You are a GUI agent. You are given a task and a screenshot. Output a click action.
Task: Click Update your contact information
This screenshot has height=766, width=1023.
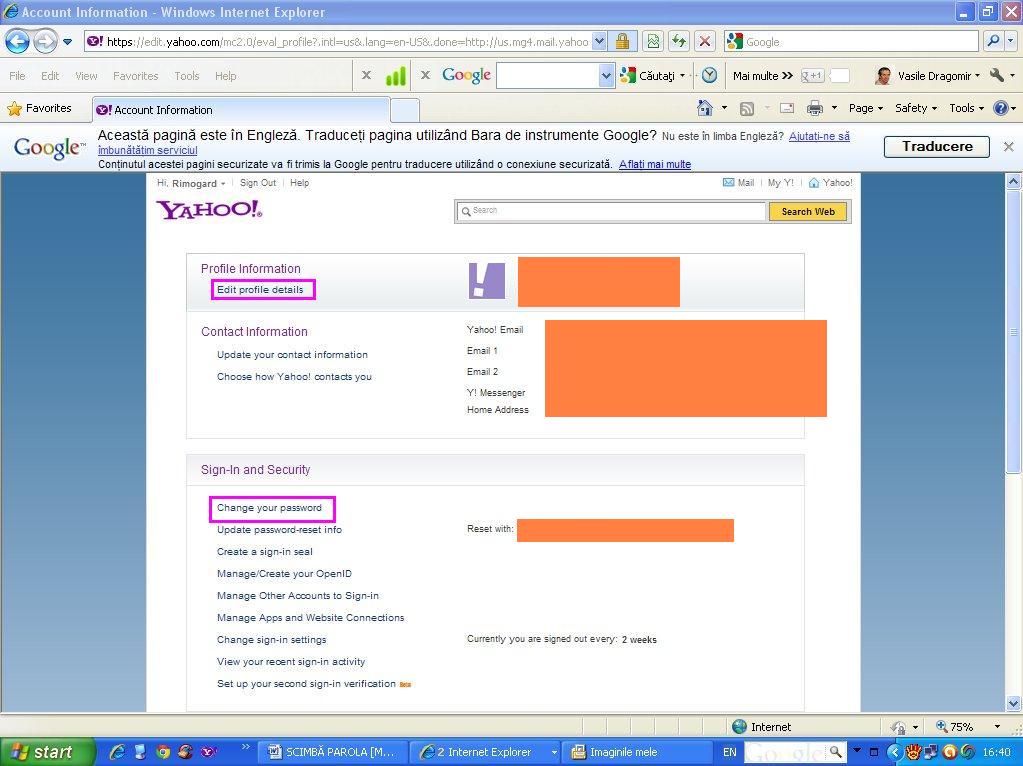(x=292, y=354)
